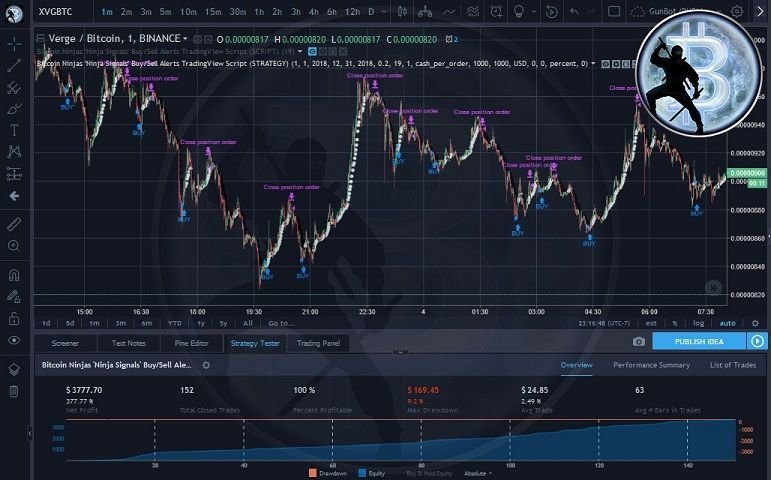Switch to the 4h timeframe
The image size is (771, 480).
tap(314, 12)
